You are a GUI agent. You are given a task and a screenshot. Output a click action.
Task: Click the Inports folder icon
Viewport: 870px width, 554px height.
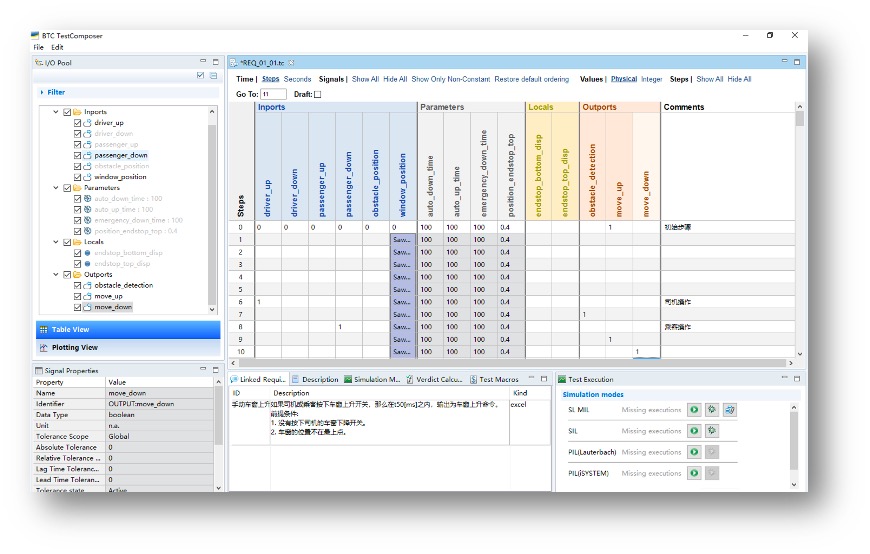(x=77, y=112)
